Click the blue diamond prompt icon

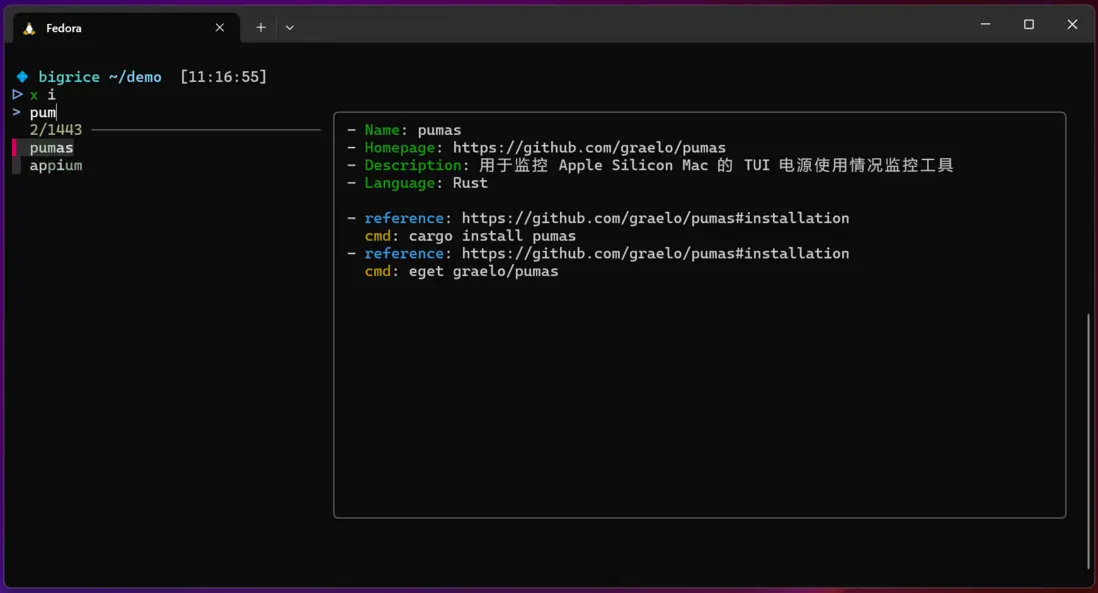[x=22, y=77]
